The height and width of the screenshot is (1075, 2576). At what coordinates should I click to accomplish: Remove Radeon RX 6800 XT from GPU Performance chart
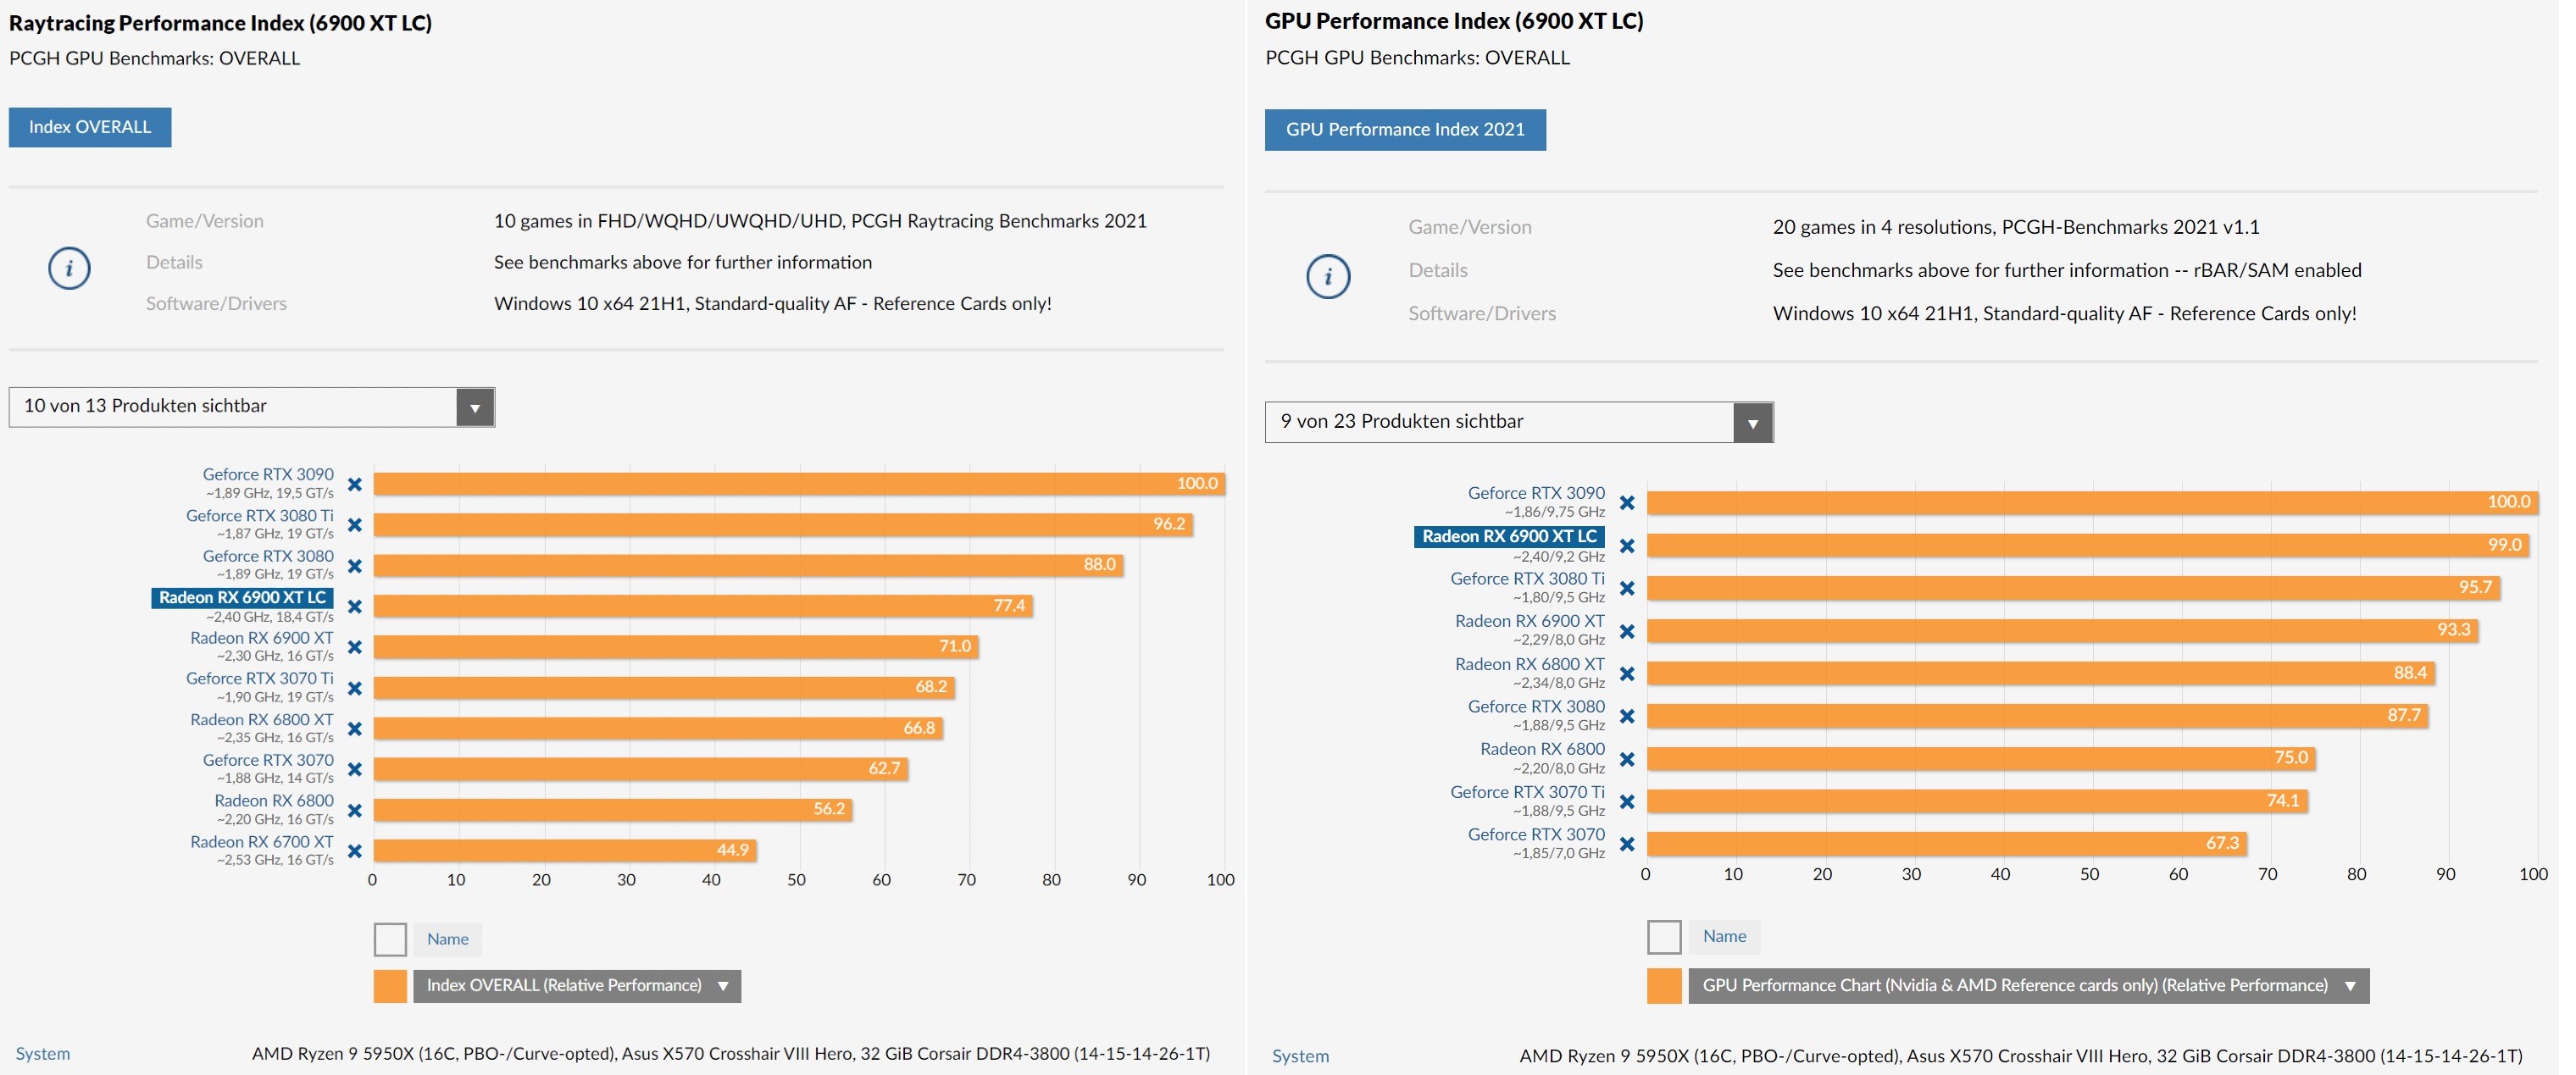click(1627, 674)
